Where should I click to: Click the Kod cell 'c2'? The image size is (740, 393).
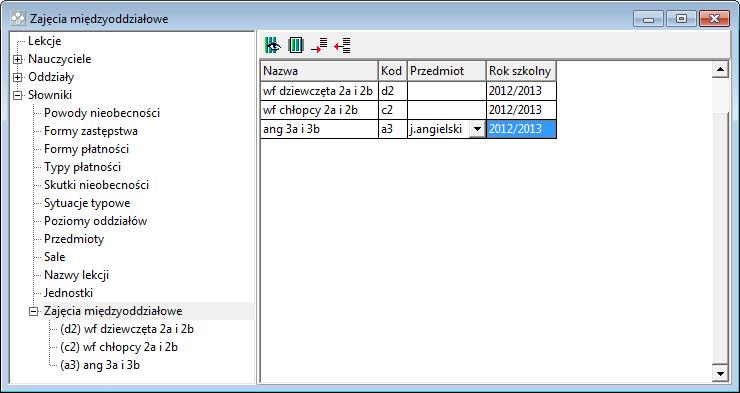tap(392, 110)
